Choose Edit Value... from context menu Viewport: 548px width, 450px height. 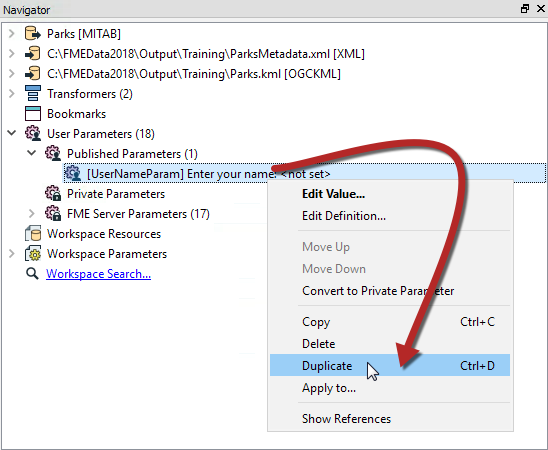point(390,194)
